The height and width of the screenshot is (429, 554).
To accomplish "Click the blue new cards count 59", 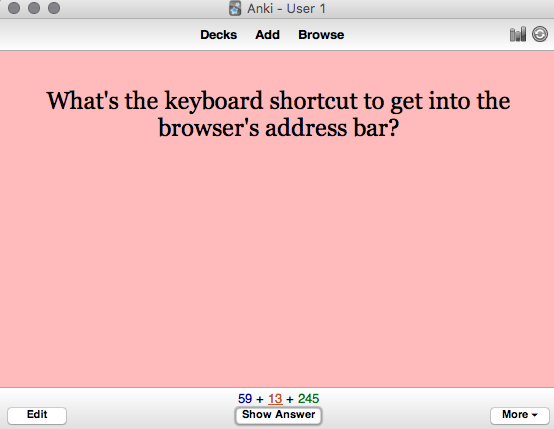I will pos(245,399).
